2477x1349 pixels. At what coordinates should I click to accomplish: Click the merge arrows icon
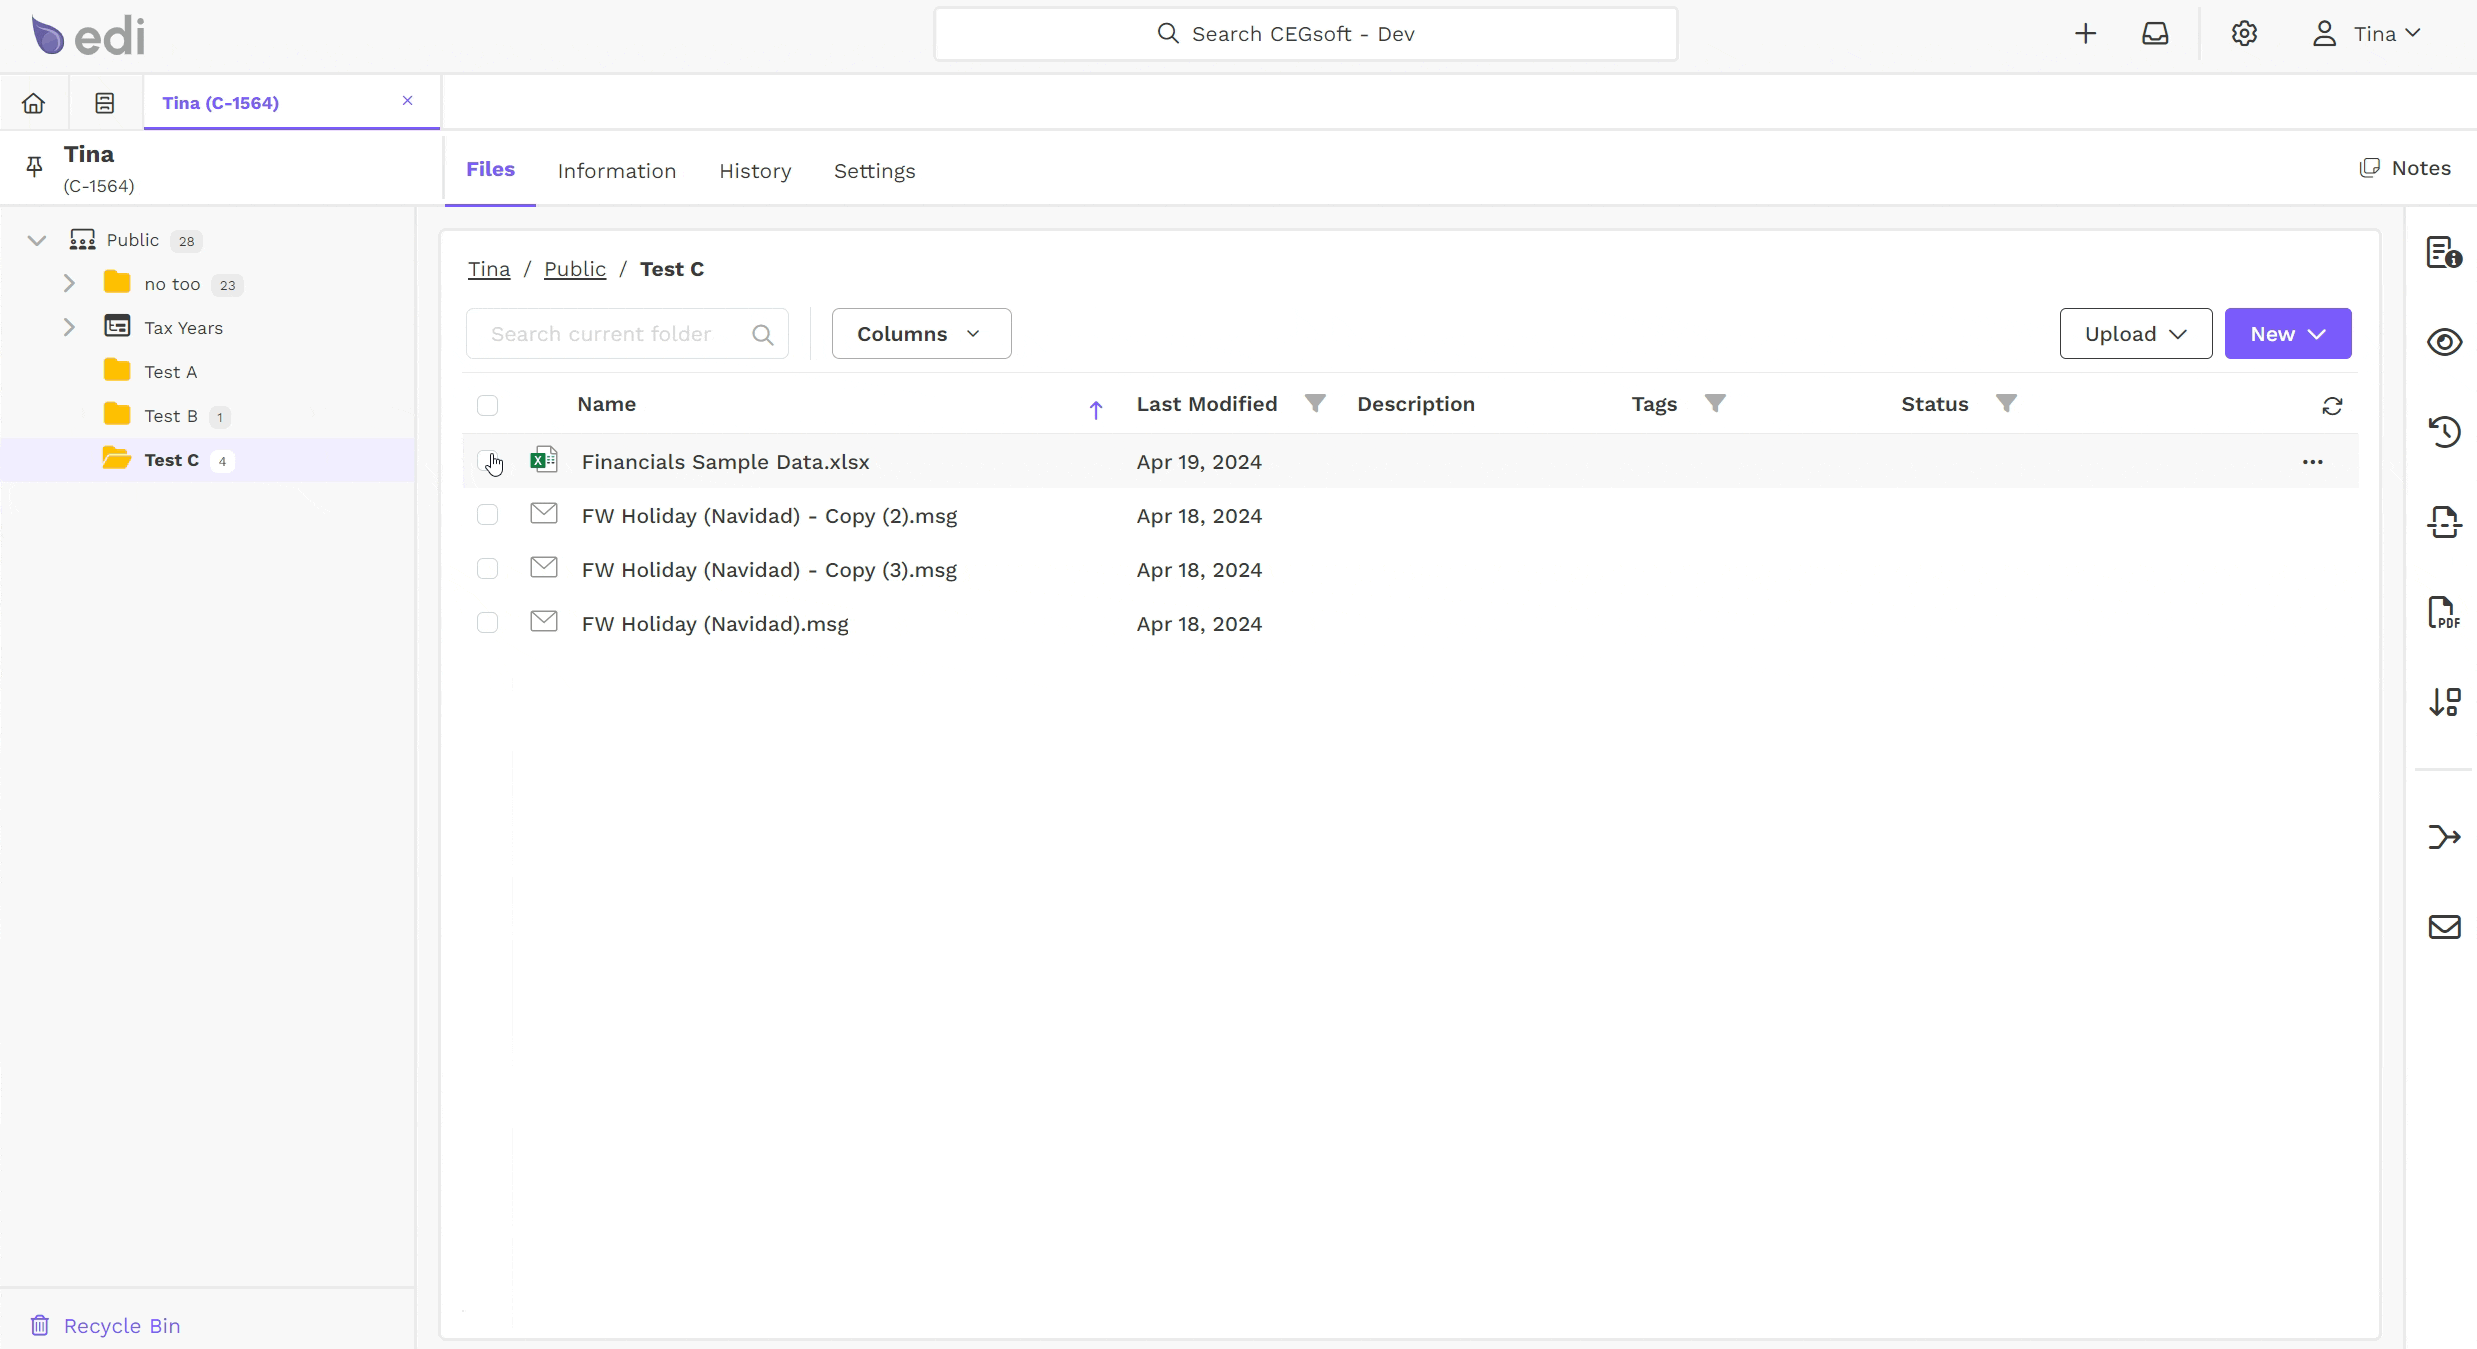(x=2444, y=837)
